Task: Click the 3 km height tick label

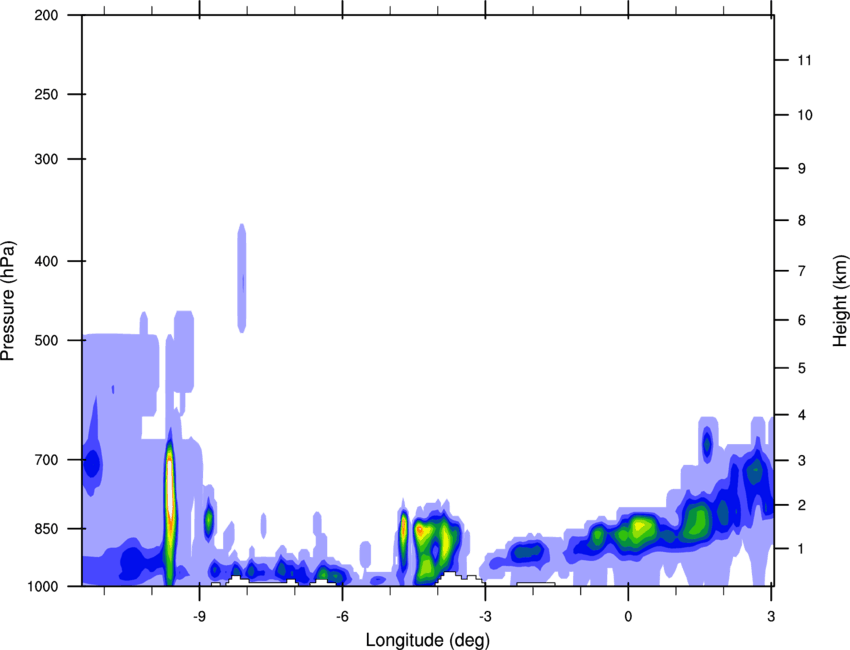Action: (x=802, y=460)
